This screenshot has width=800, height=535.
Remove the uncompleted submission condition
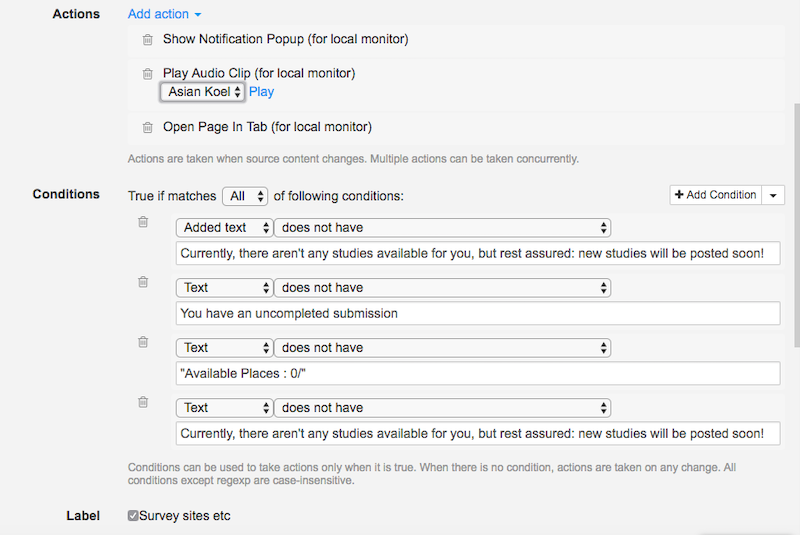pos(143,282)
